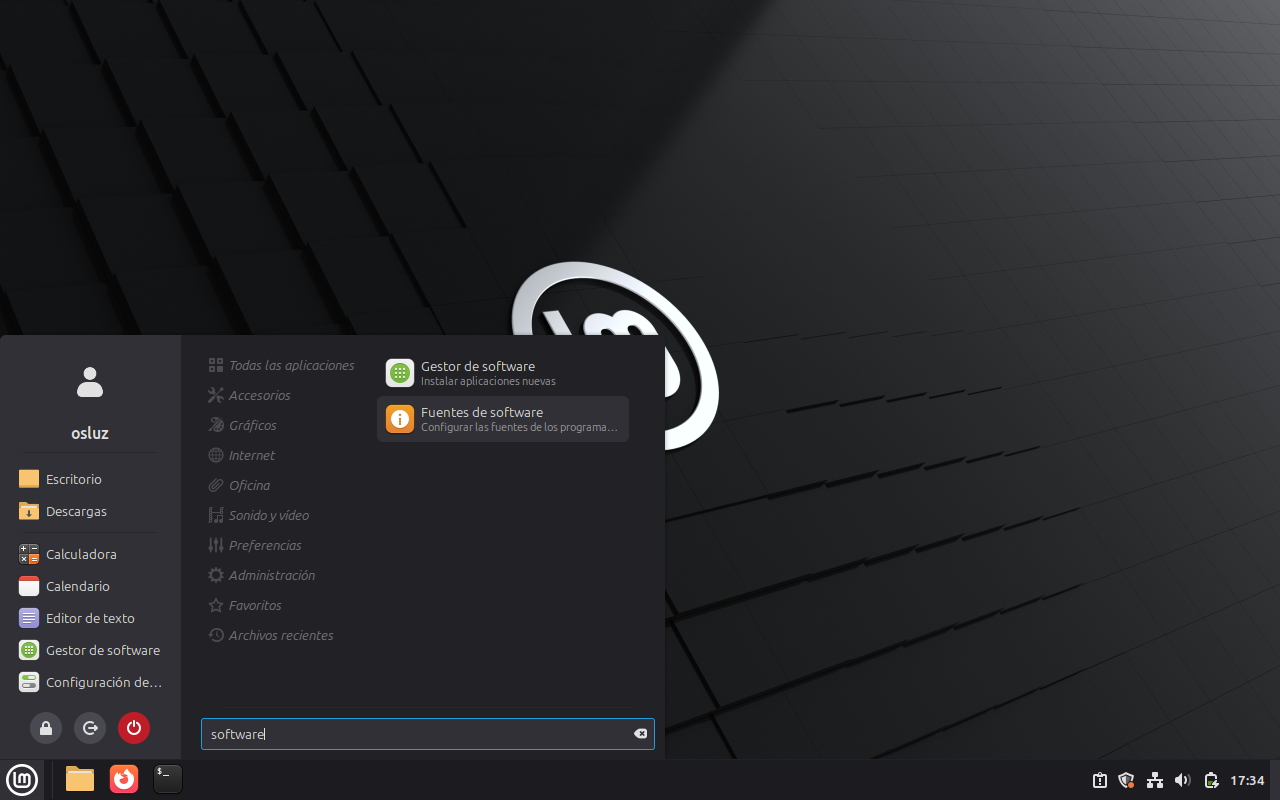Click inside the software search field
1280x800 pixels.
point(428,734)
